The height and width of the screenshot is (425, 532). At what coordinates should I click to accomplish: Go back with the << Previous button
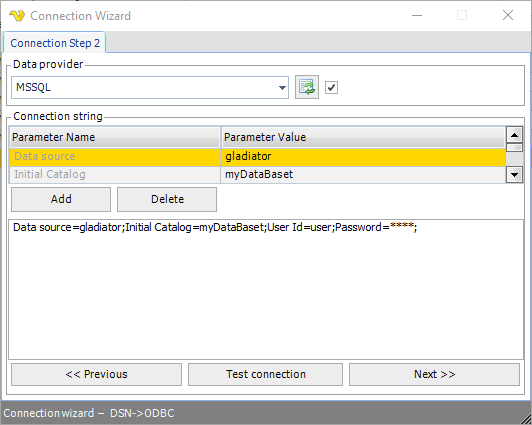click(96, 374)
